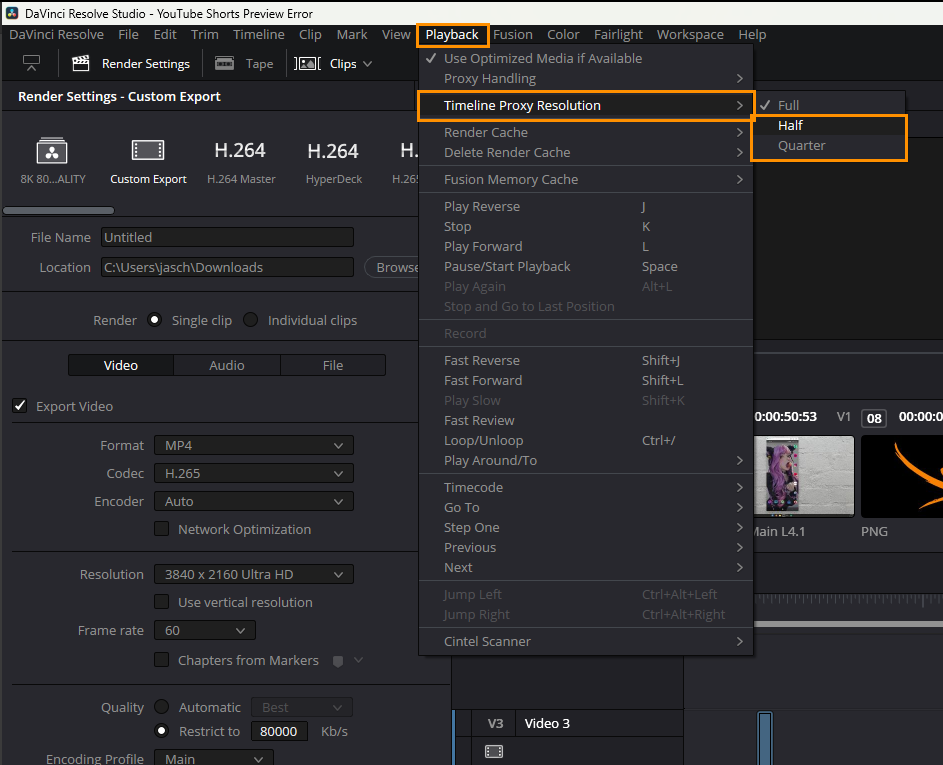Click the Chapters from Markers marker icon
The height and width of the screenshot is (765, 943).
(338, 661)
